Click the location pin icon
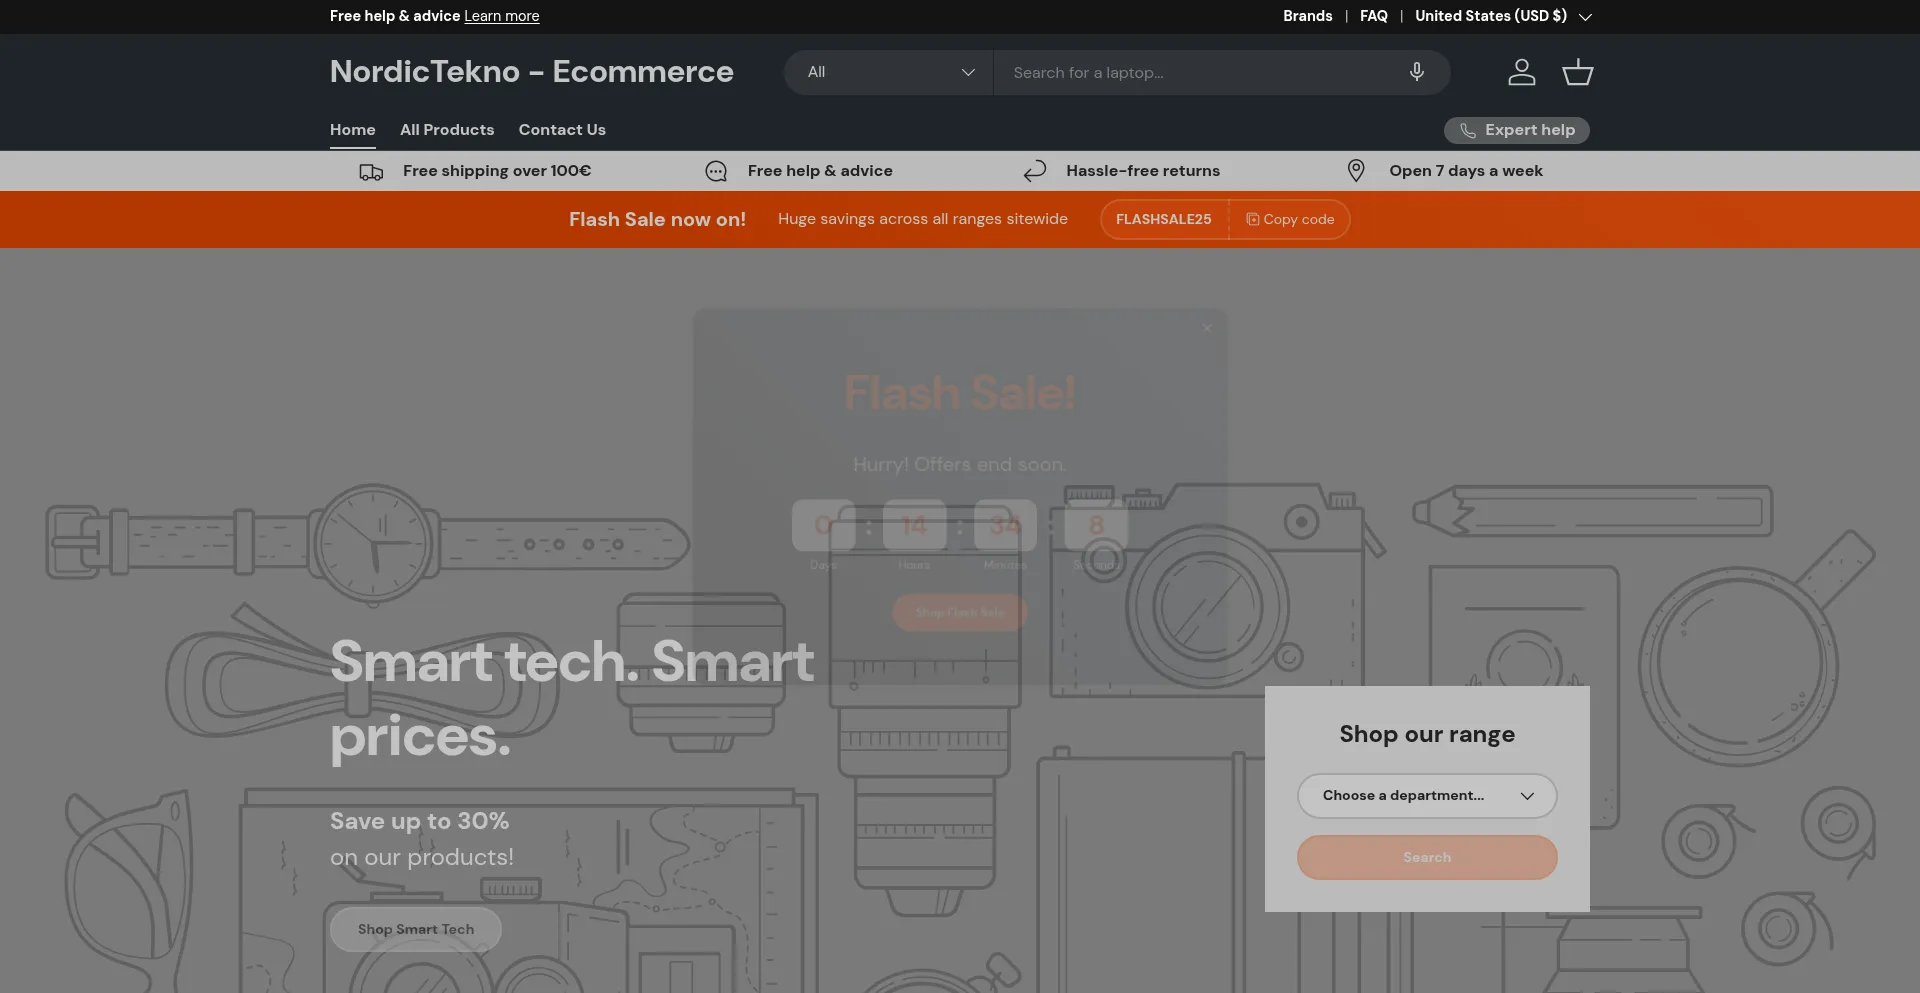This screenshot has height=993, width=1920. (x=1355, y=170)
